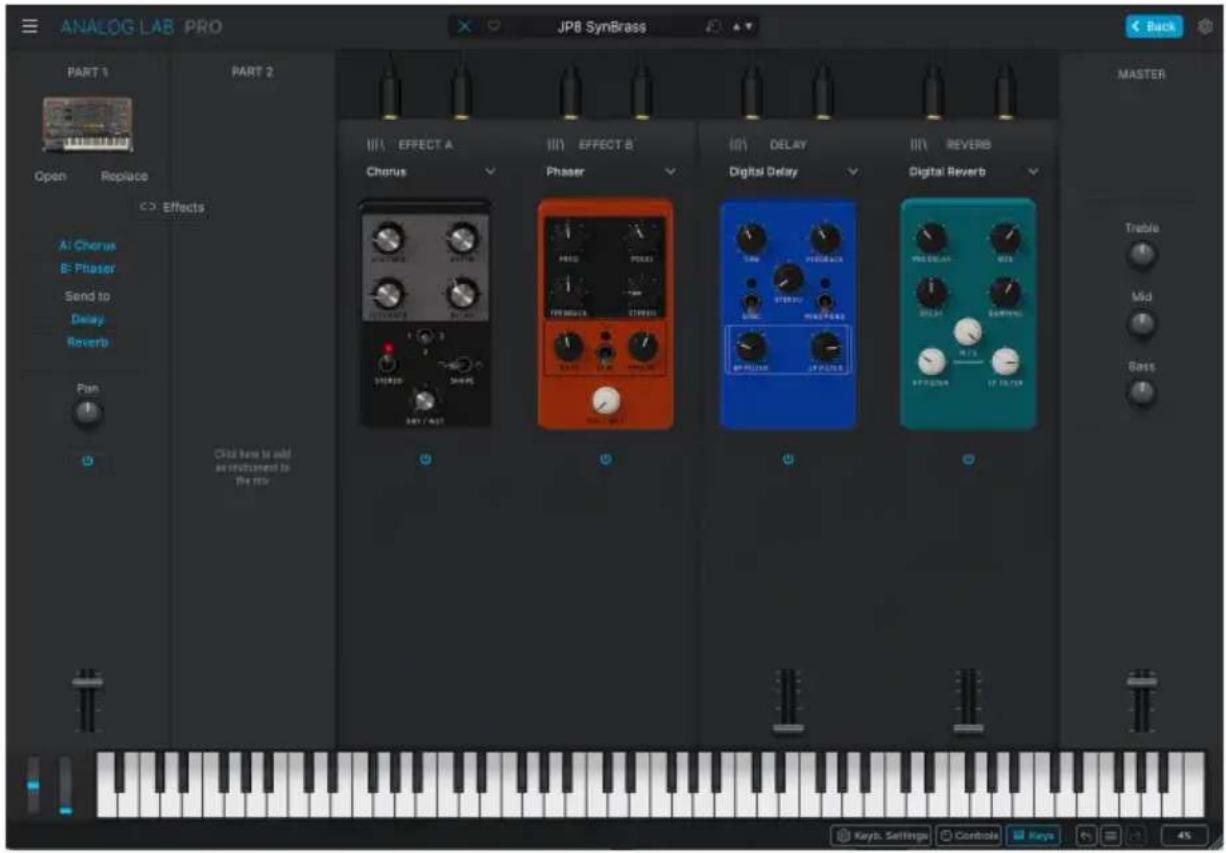This screenshot has height=853, width=1226.
Task: Open the history list icon in bottom bar
Action: coord(1110,835)
